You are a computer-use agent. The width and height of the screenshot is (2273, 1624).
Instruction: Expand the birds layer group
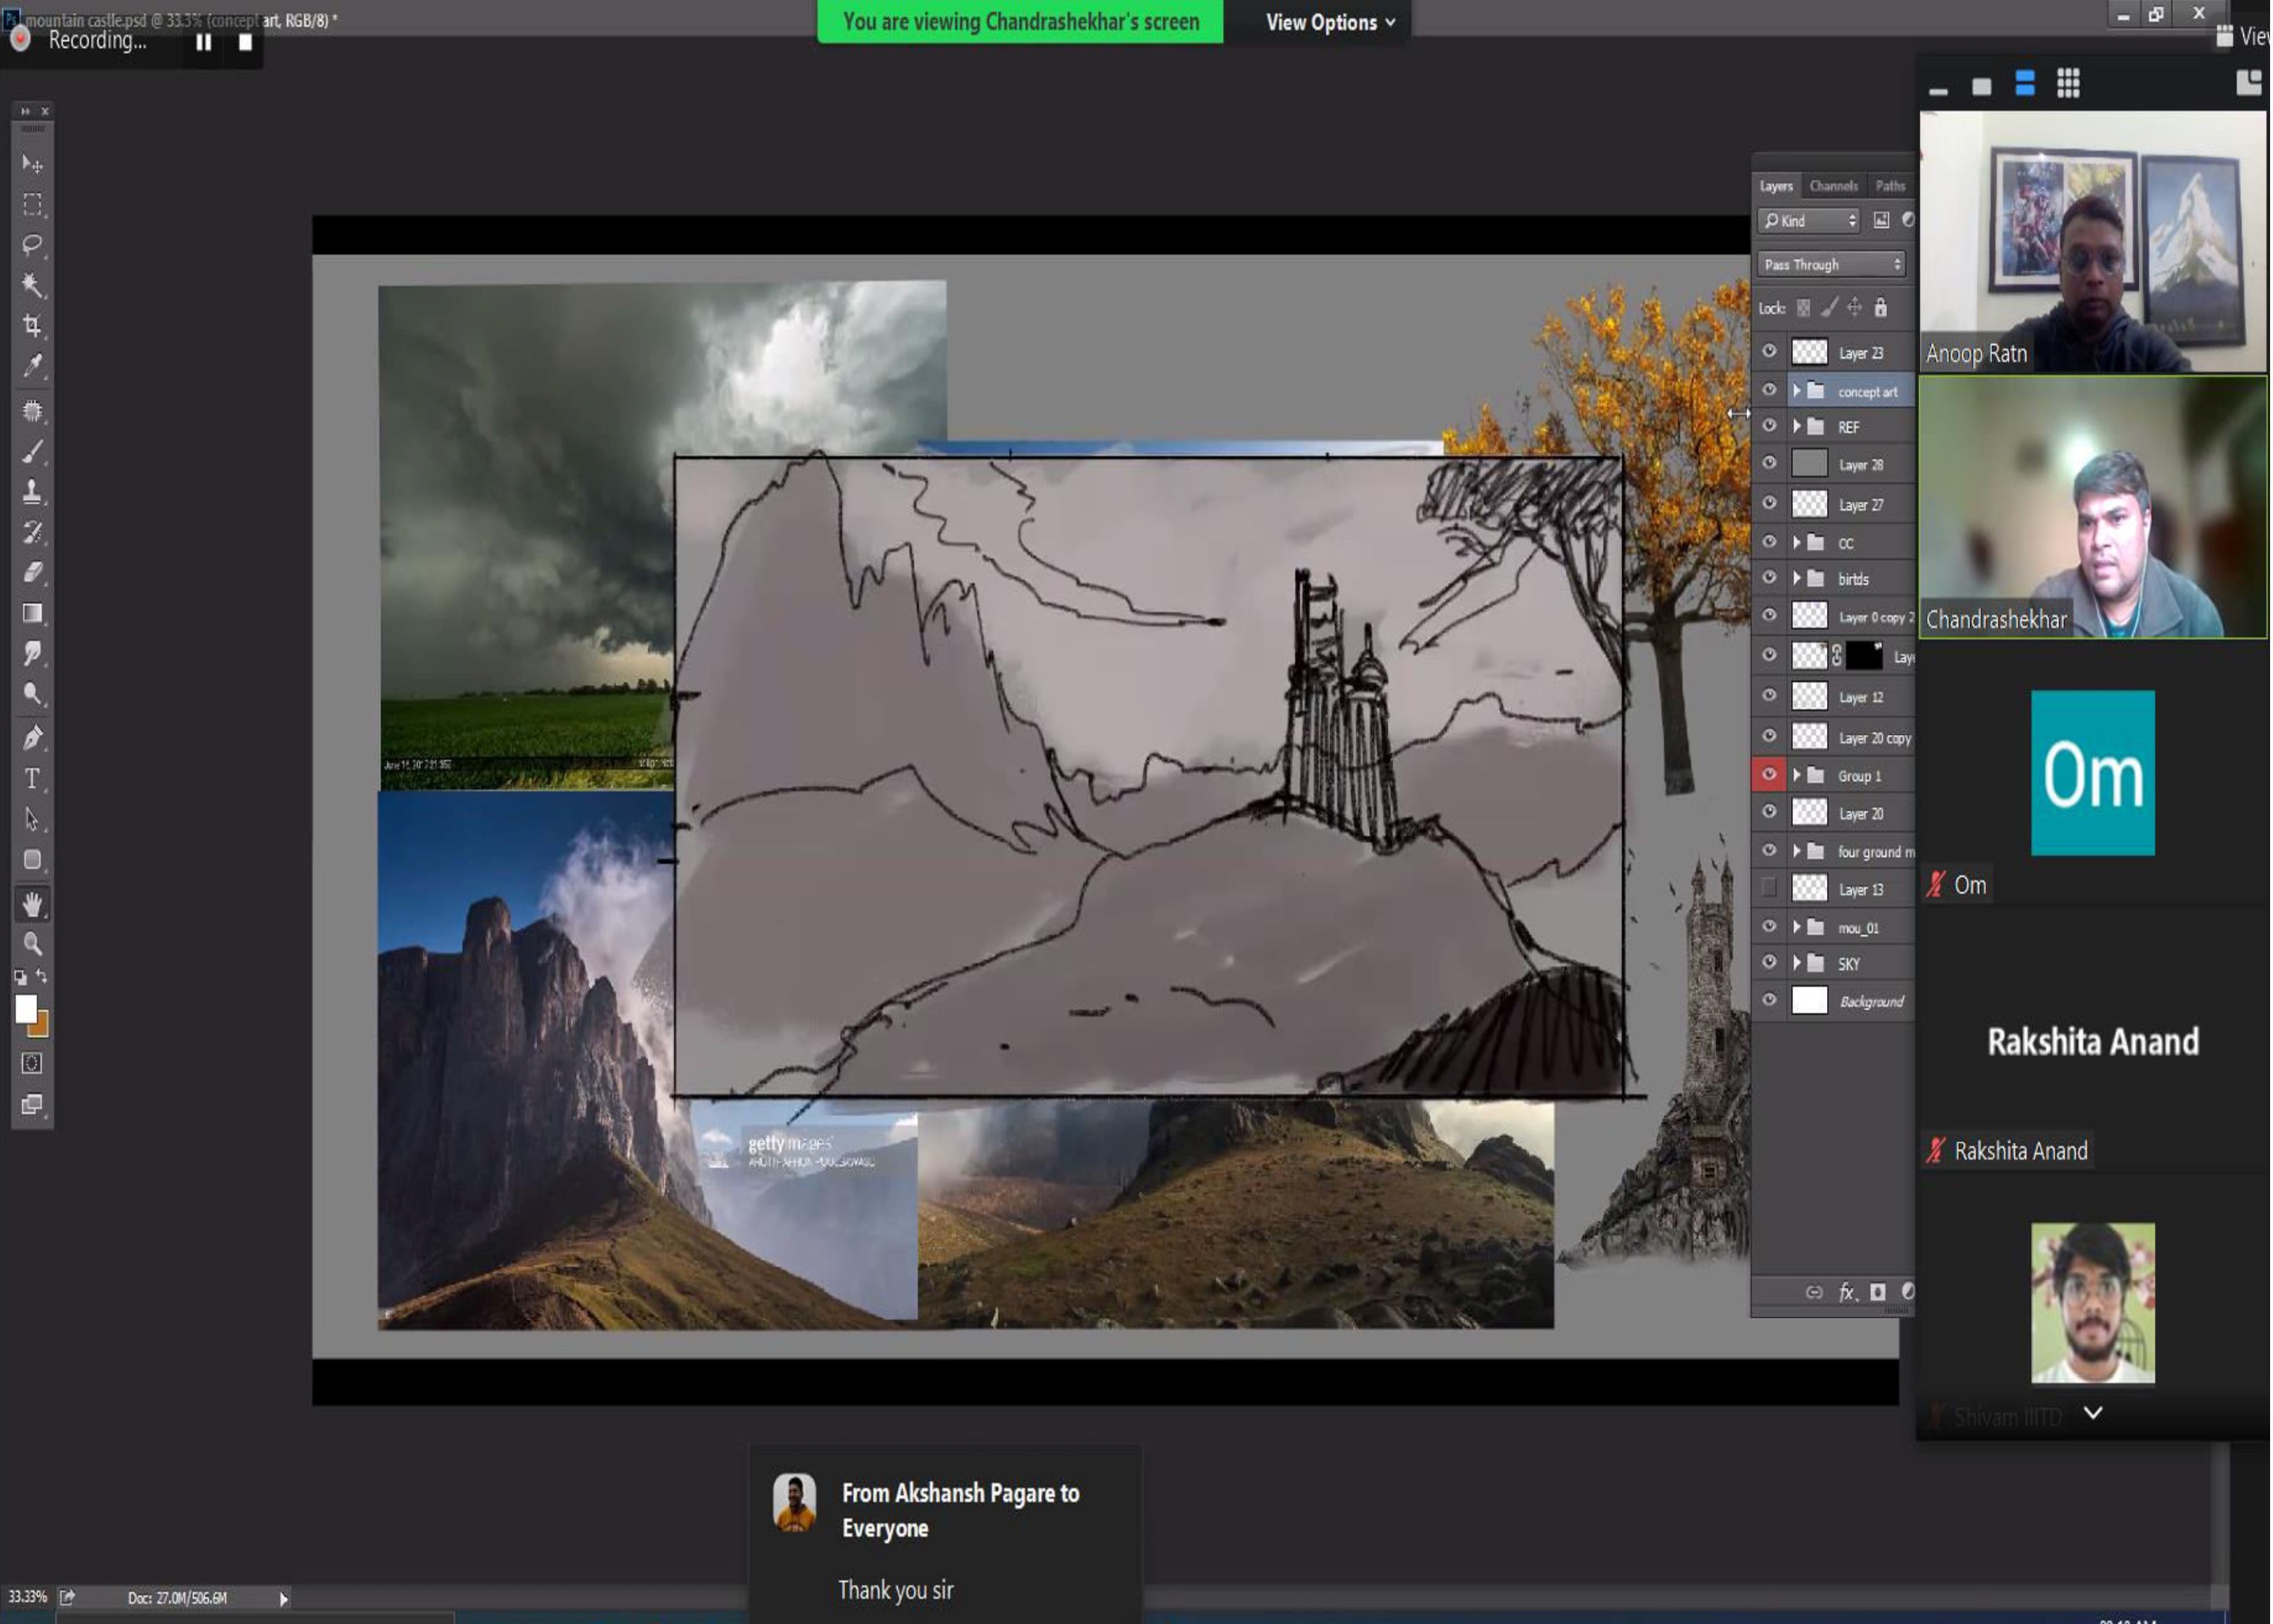coord(1797,578)
